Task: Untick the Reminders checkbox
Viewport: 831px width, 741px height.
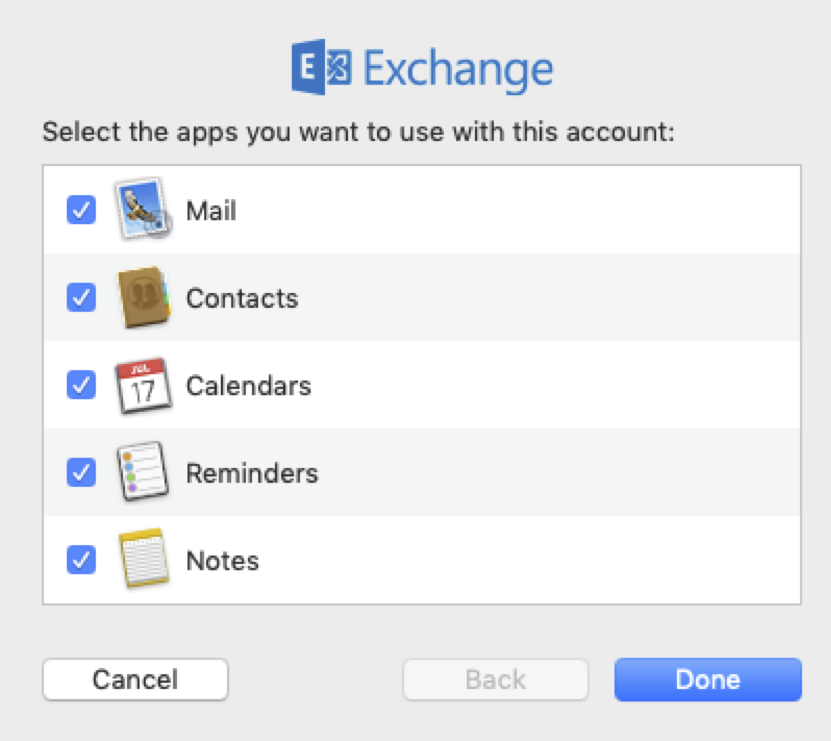Action: pos(81,472)
